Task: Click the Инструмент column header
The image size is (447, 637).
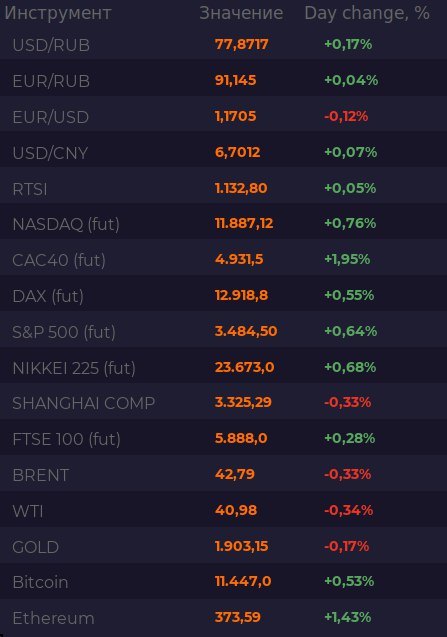Action: [x=58, y=13]
